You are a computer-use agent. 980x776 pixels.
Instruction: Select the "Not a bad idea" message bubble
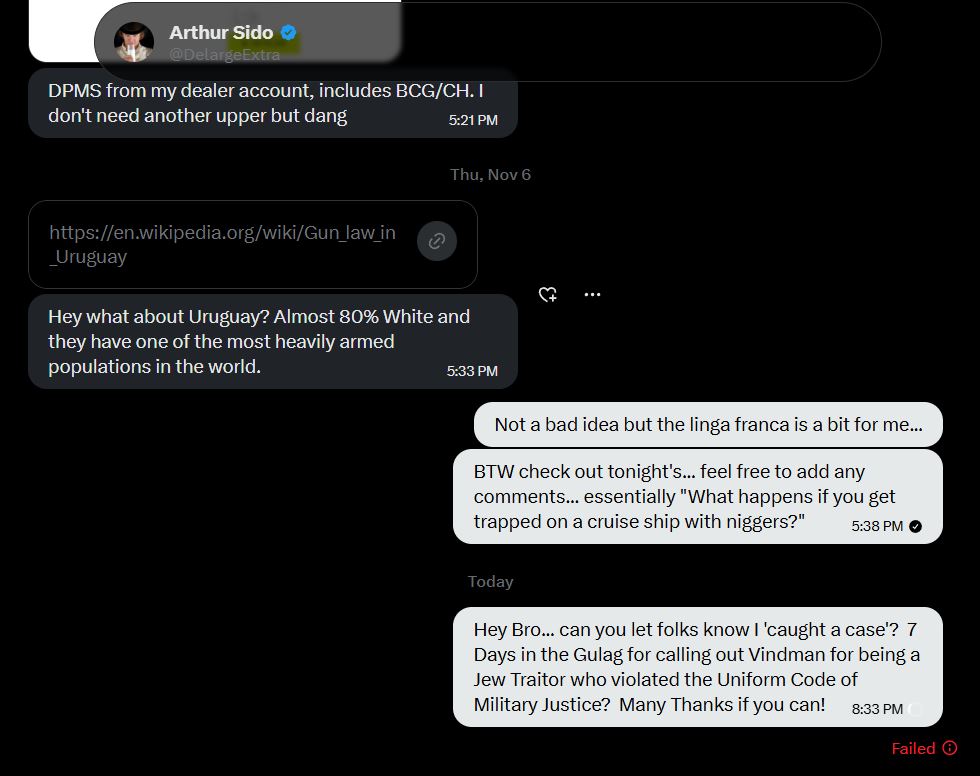[x=708, y=424]
